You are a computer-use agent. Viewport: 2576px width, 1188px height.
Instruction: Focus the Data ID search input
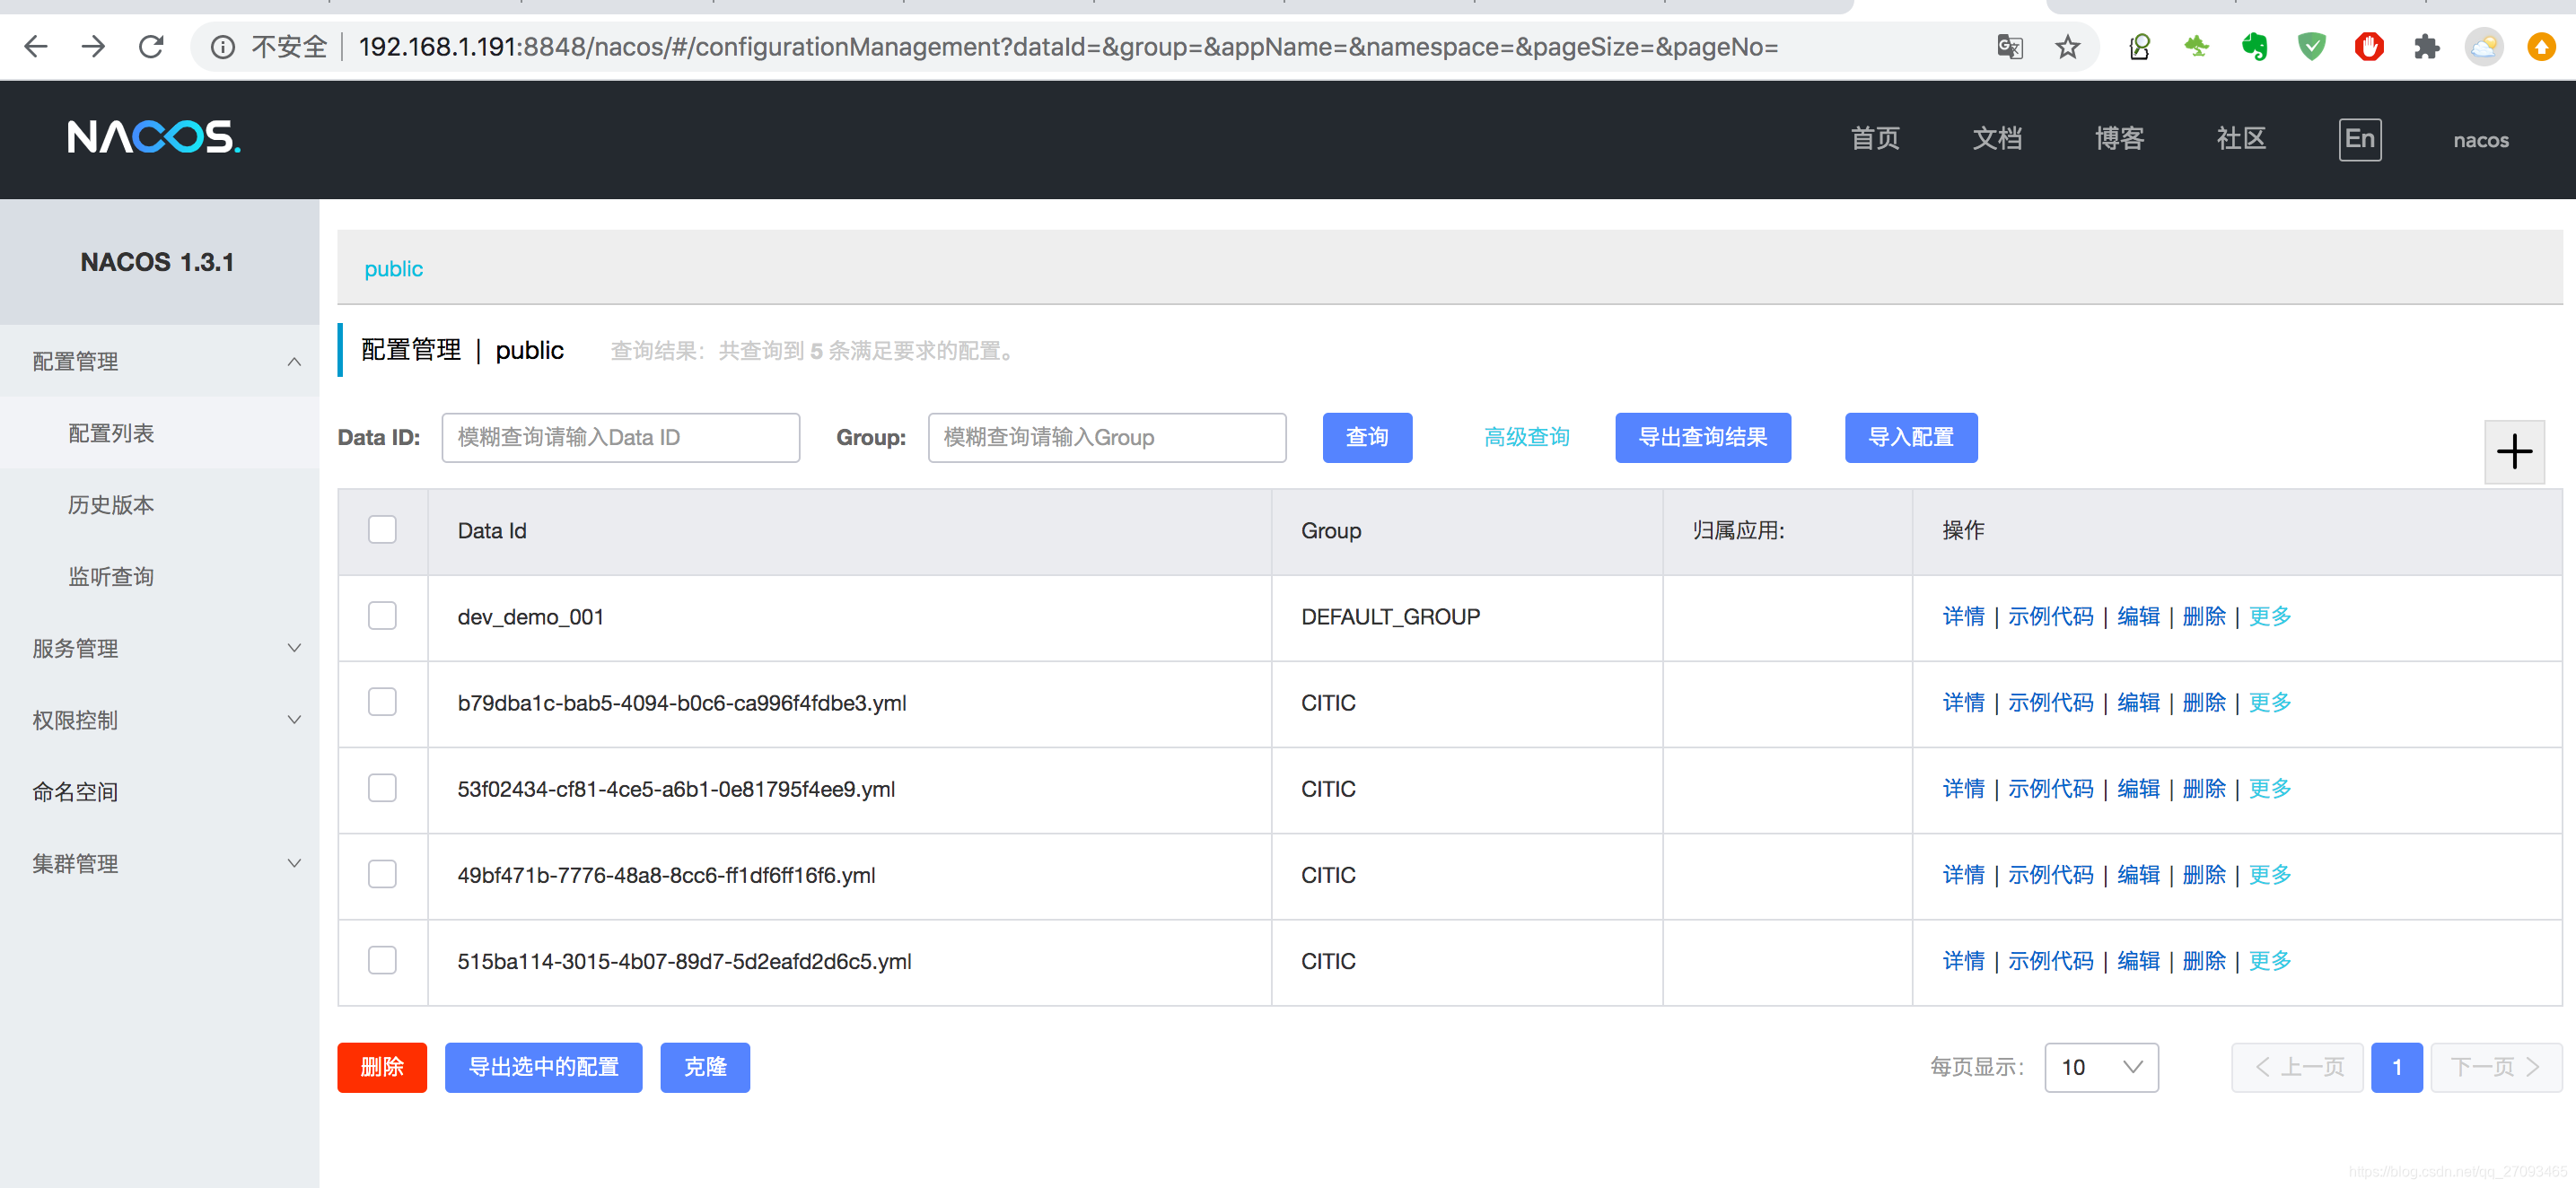pos(620,437)
